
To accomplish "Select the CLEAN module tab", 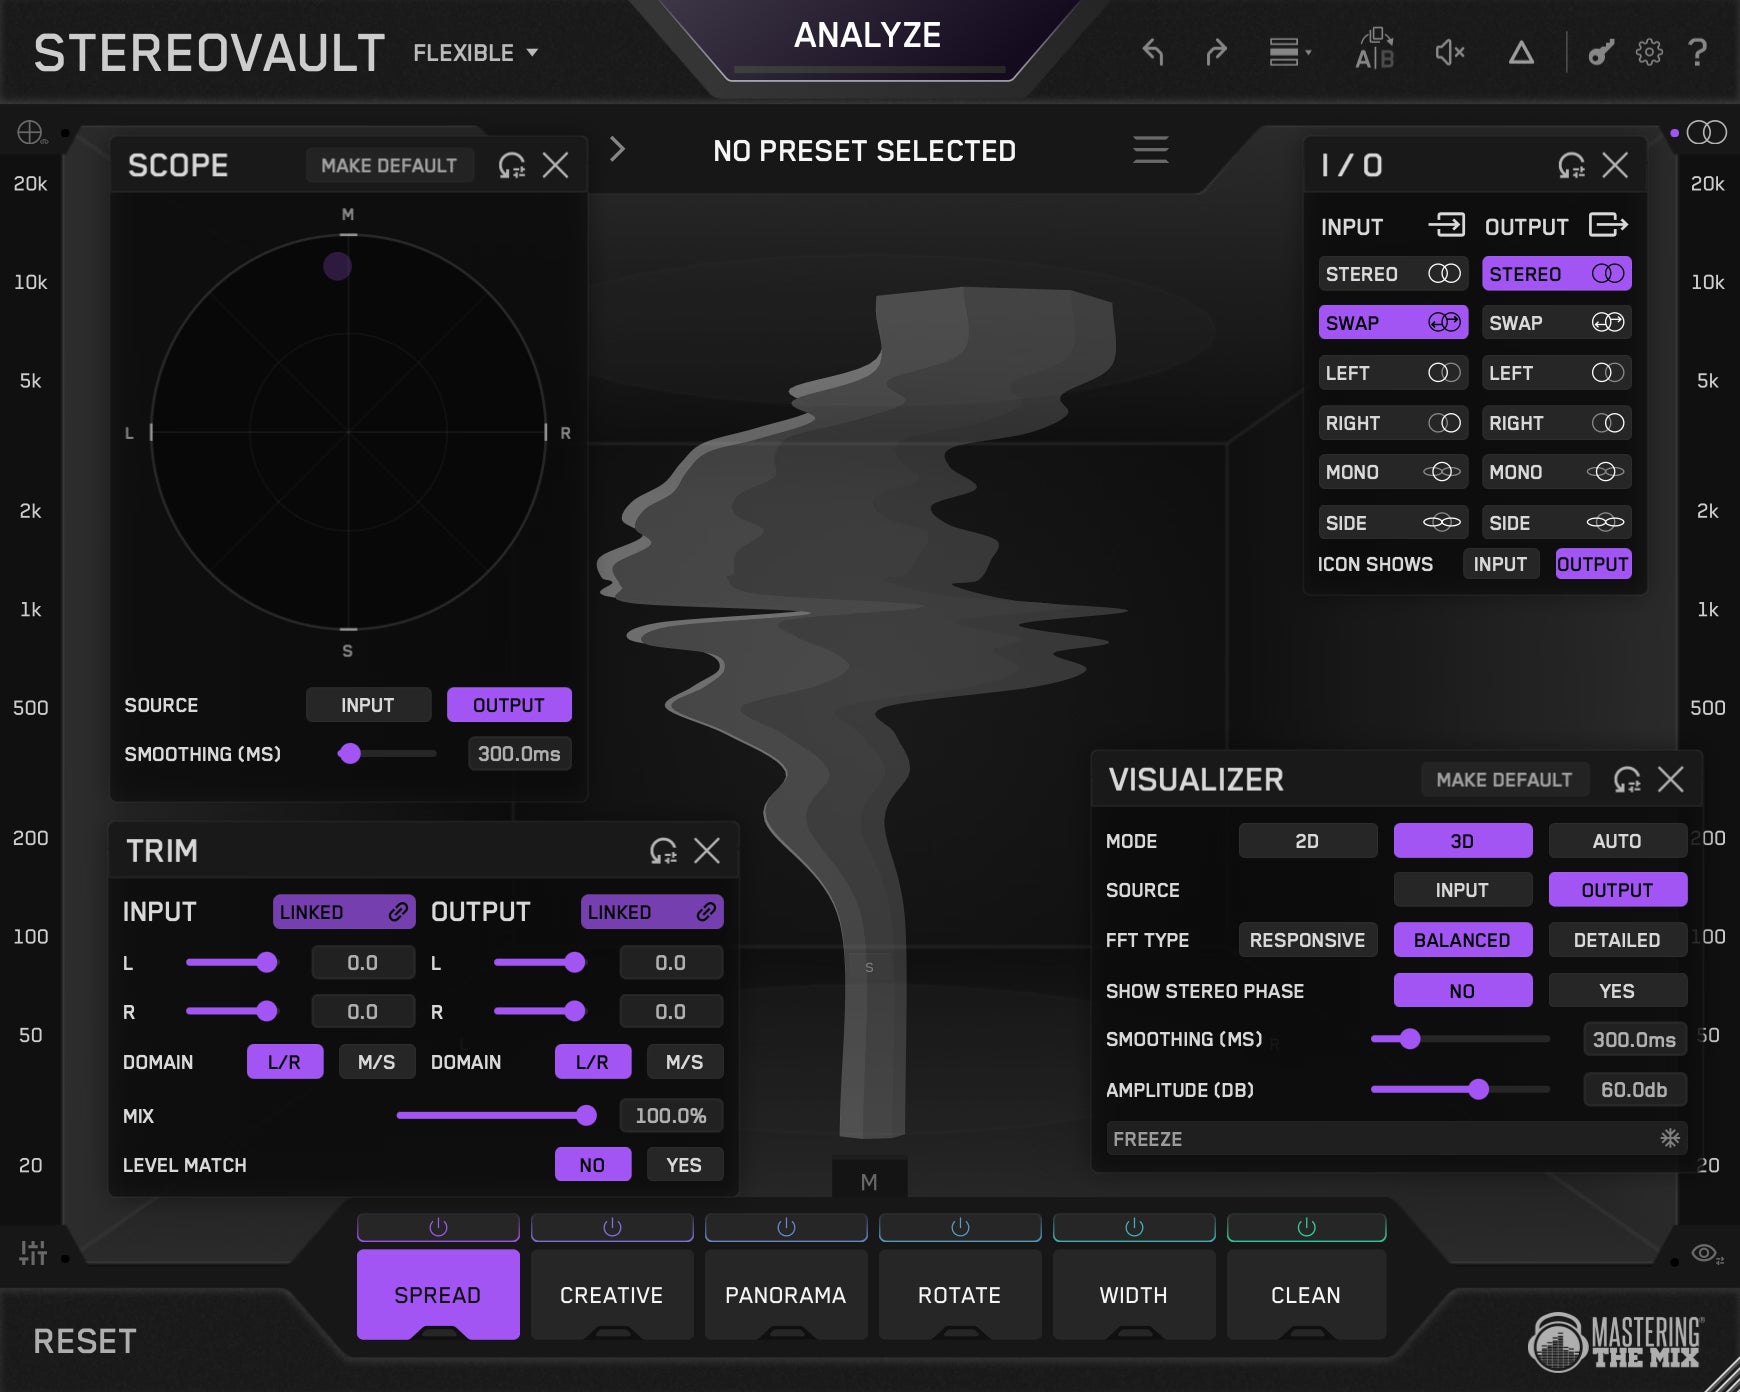I will click(x=1306, y=1295).
